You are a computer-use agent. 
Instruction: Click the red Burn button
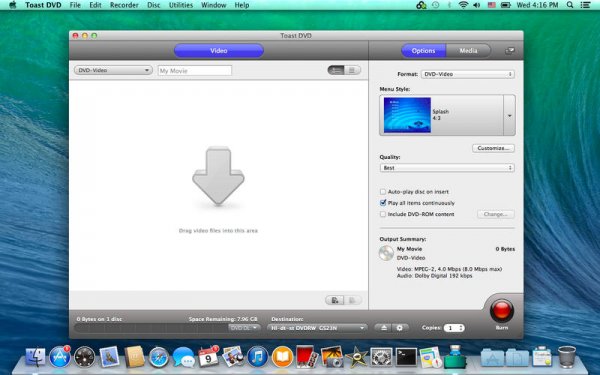[x=502, y=310]
